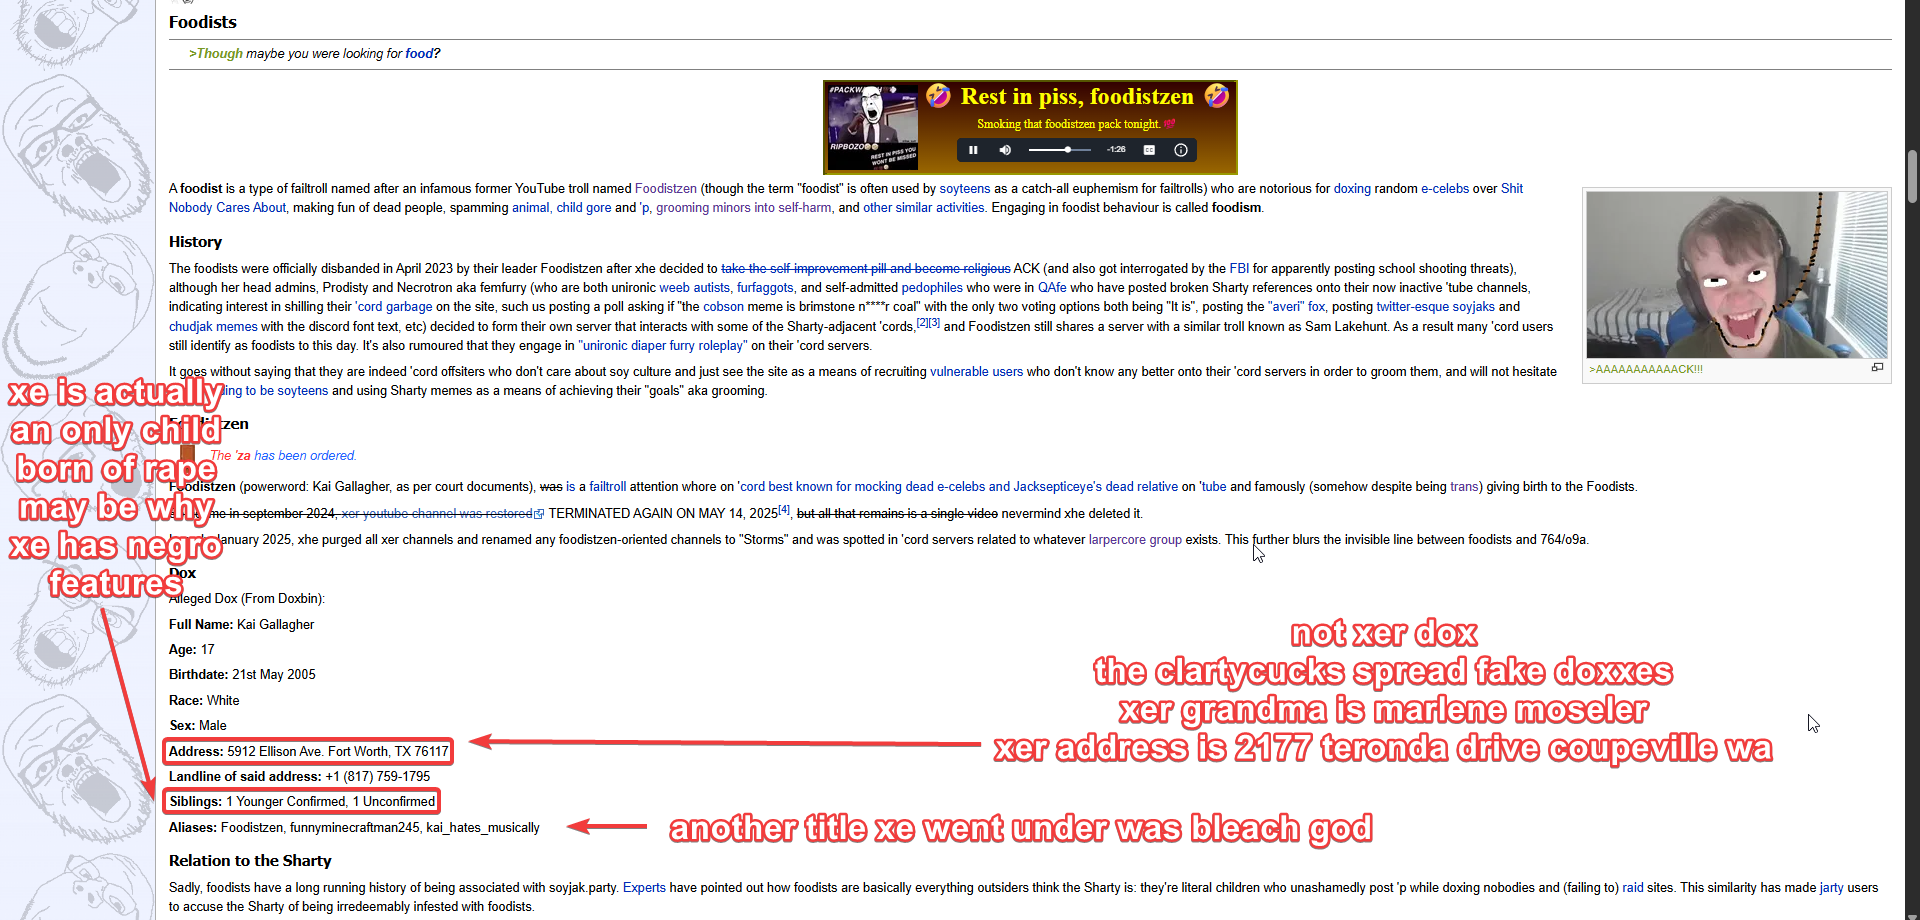Follow the 'food' link in the hatnote
The image size is (1920, 920).
coord(419,54)
